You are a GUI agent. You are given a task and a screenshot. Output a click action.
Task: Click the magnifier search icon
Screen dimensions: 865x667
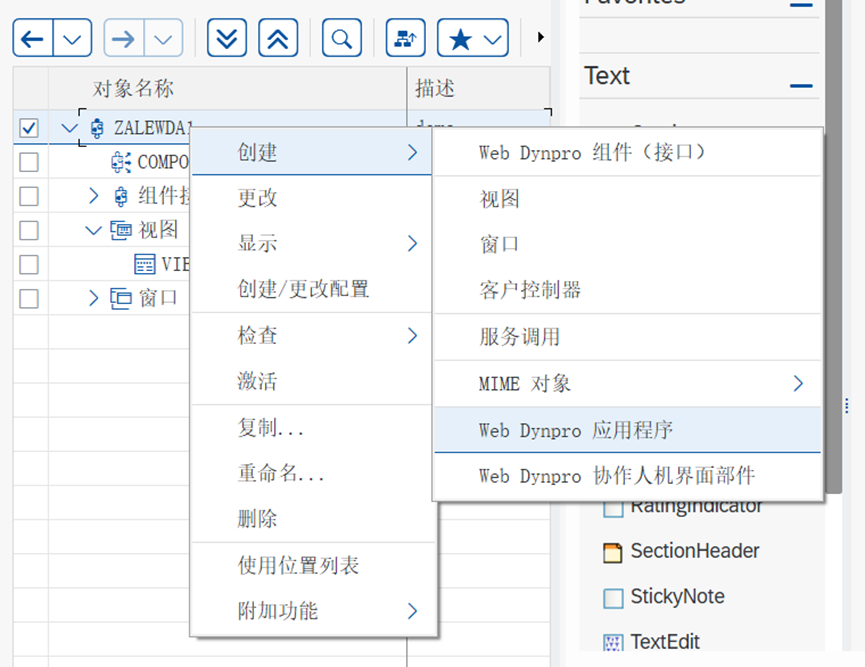342,38
